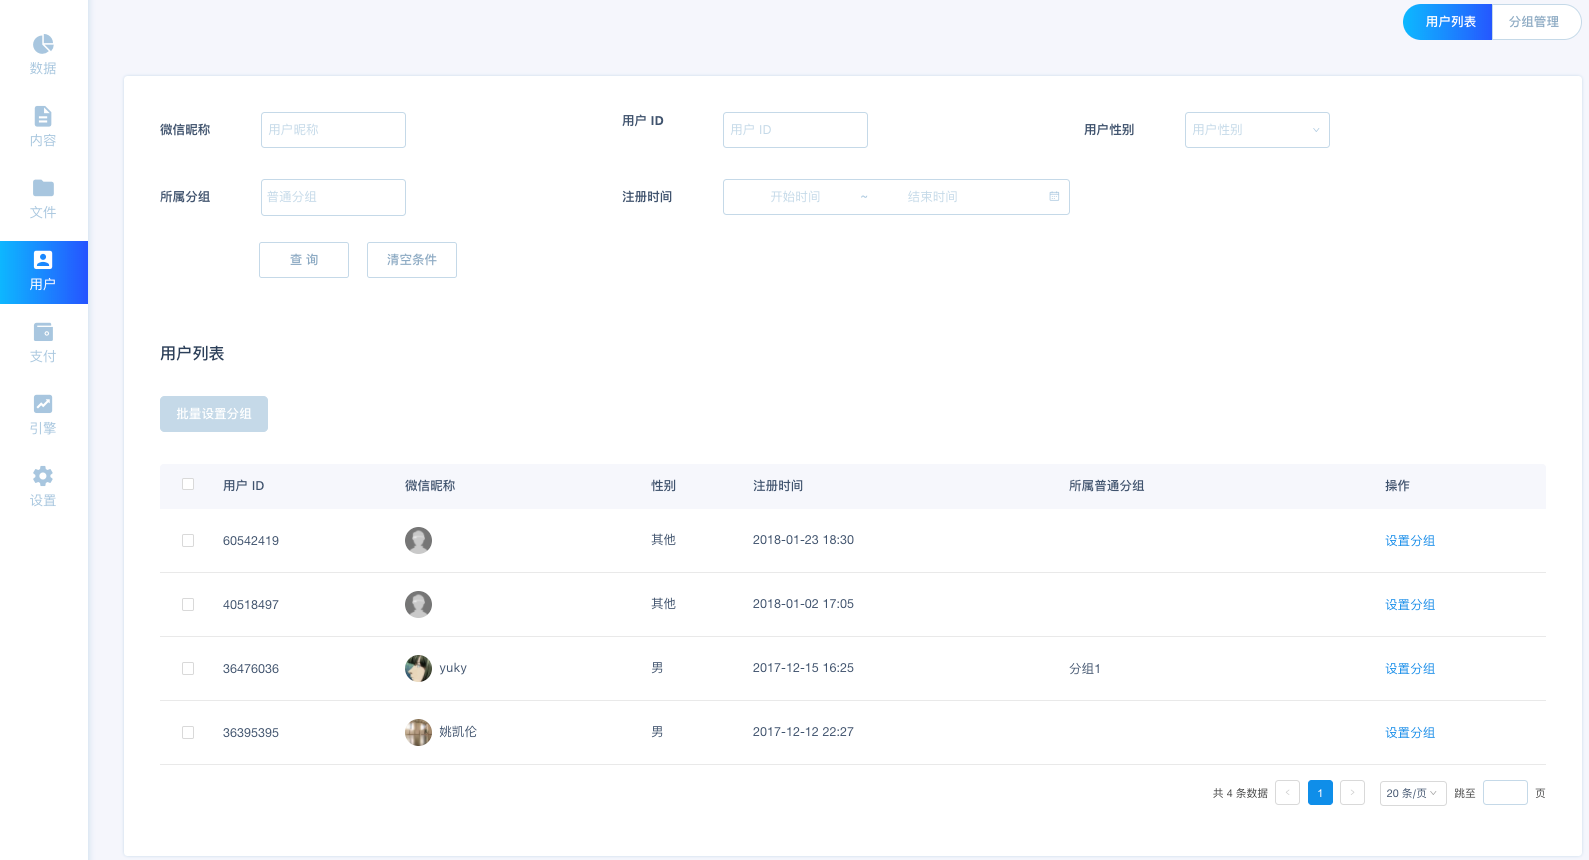
Task: Check the row for user 36476036
Action: (188, 669)
